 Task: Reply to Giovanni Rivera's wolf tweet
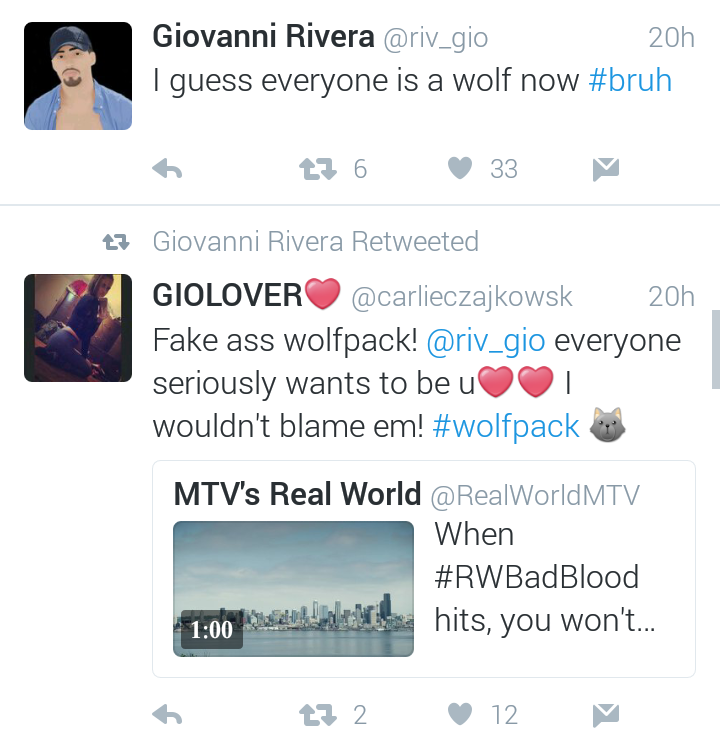167,169
